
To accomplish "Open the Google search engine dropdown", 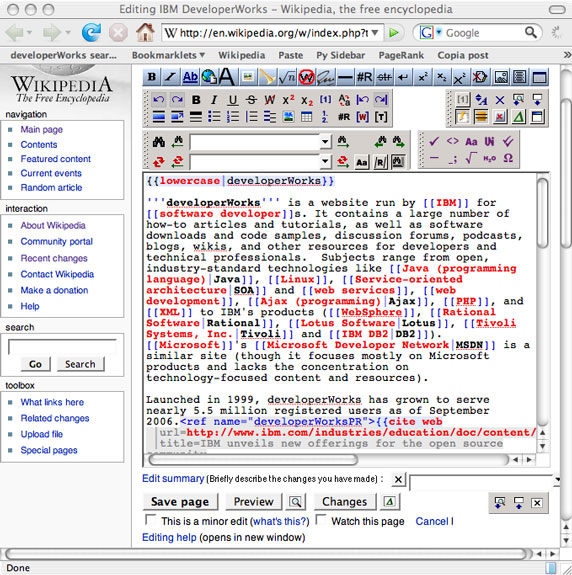I will coord(439,33).
